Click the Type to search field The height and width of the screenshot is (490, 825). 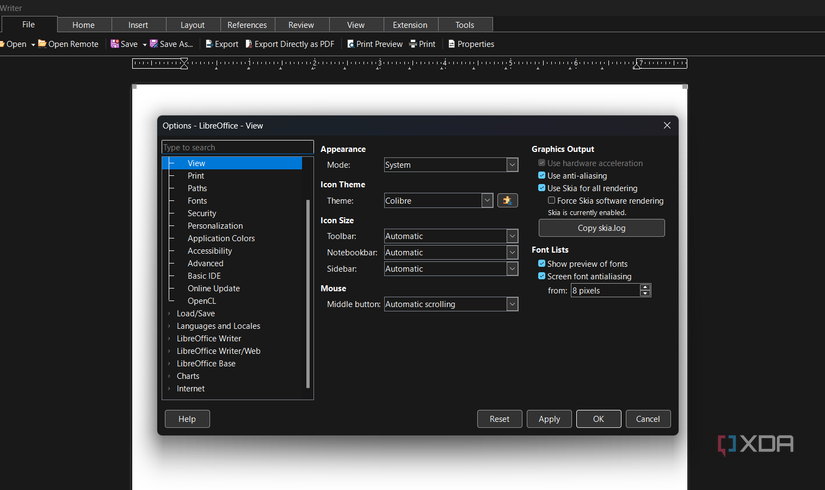pos(238,147)
